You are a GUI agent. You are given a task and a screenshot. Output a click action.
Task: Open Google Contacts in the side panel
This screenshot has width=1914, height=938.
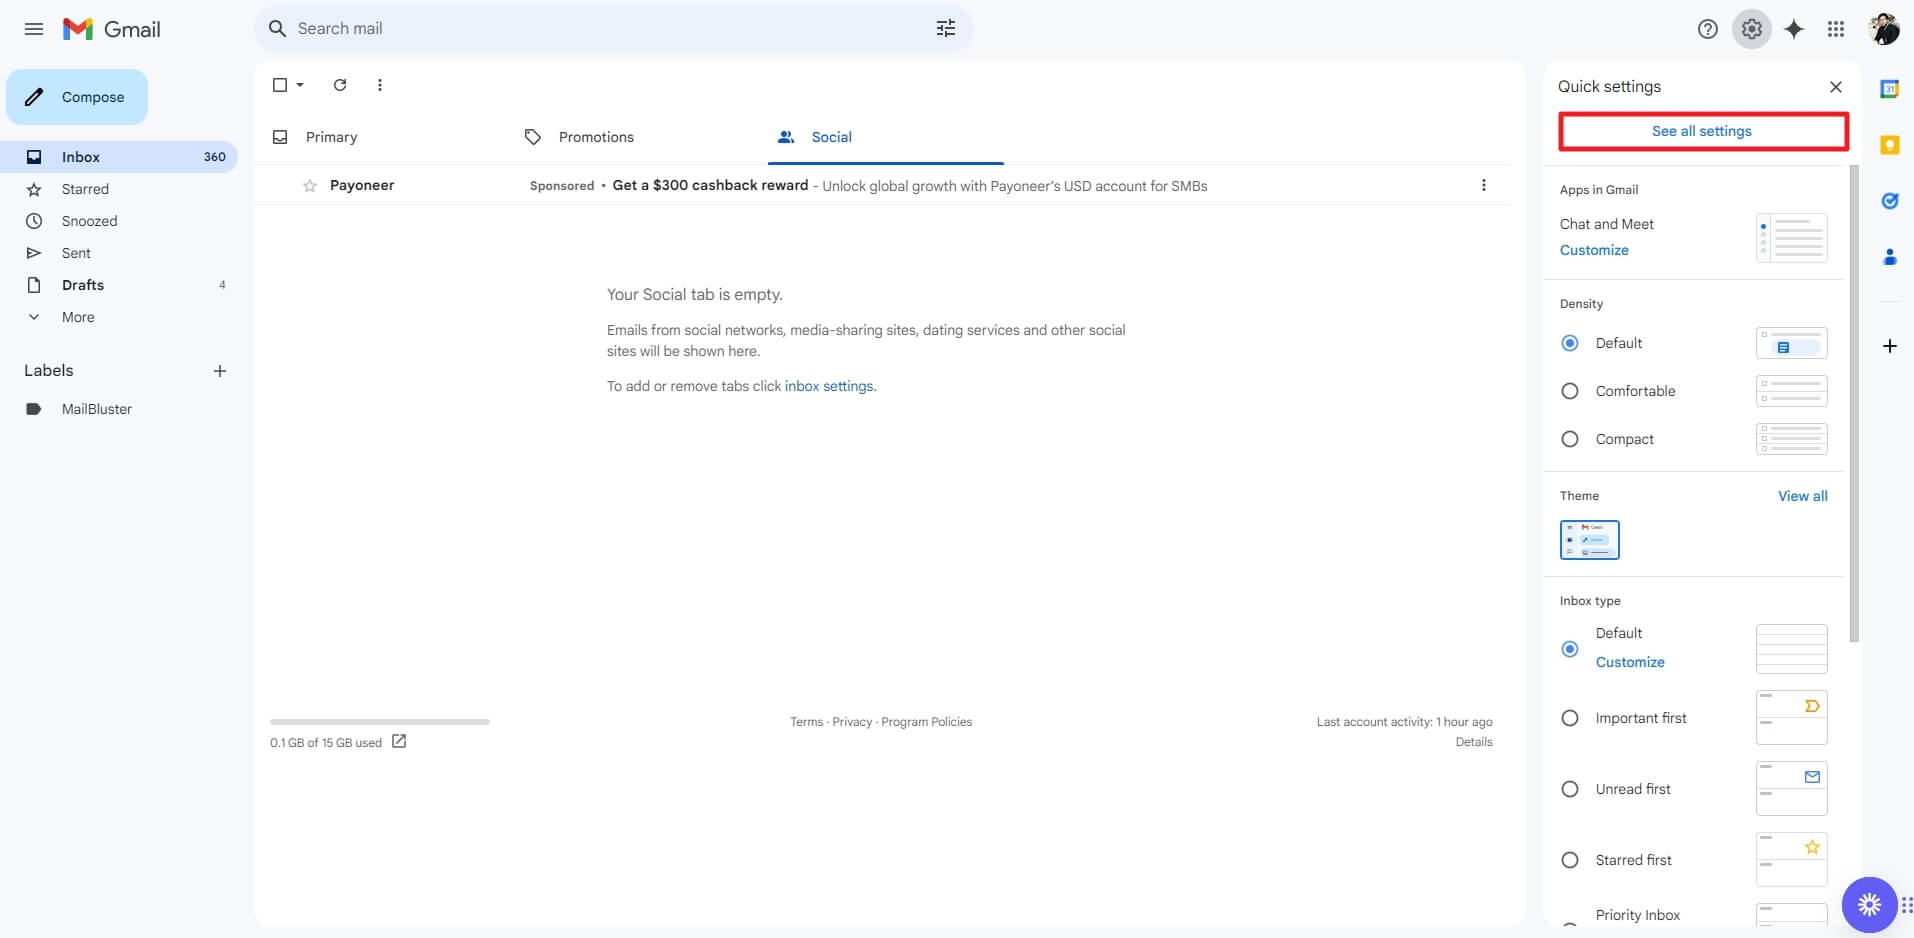(1890, 257)
